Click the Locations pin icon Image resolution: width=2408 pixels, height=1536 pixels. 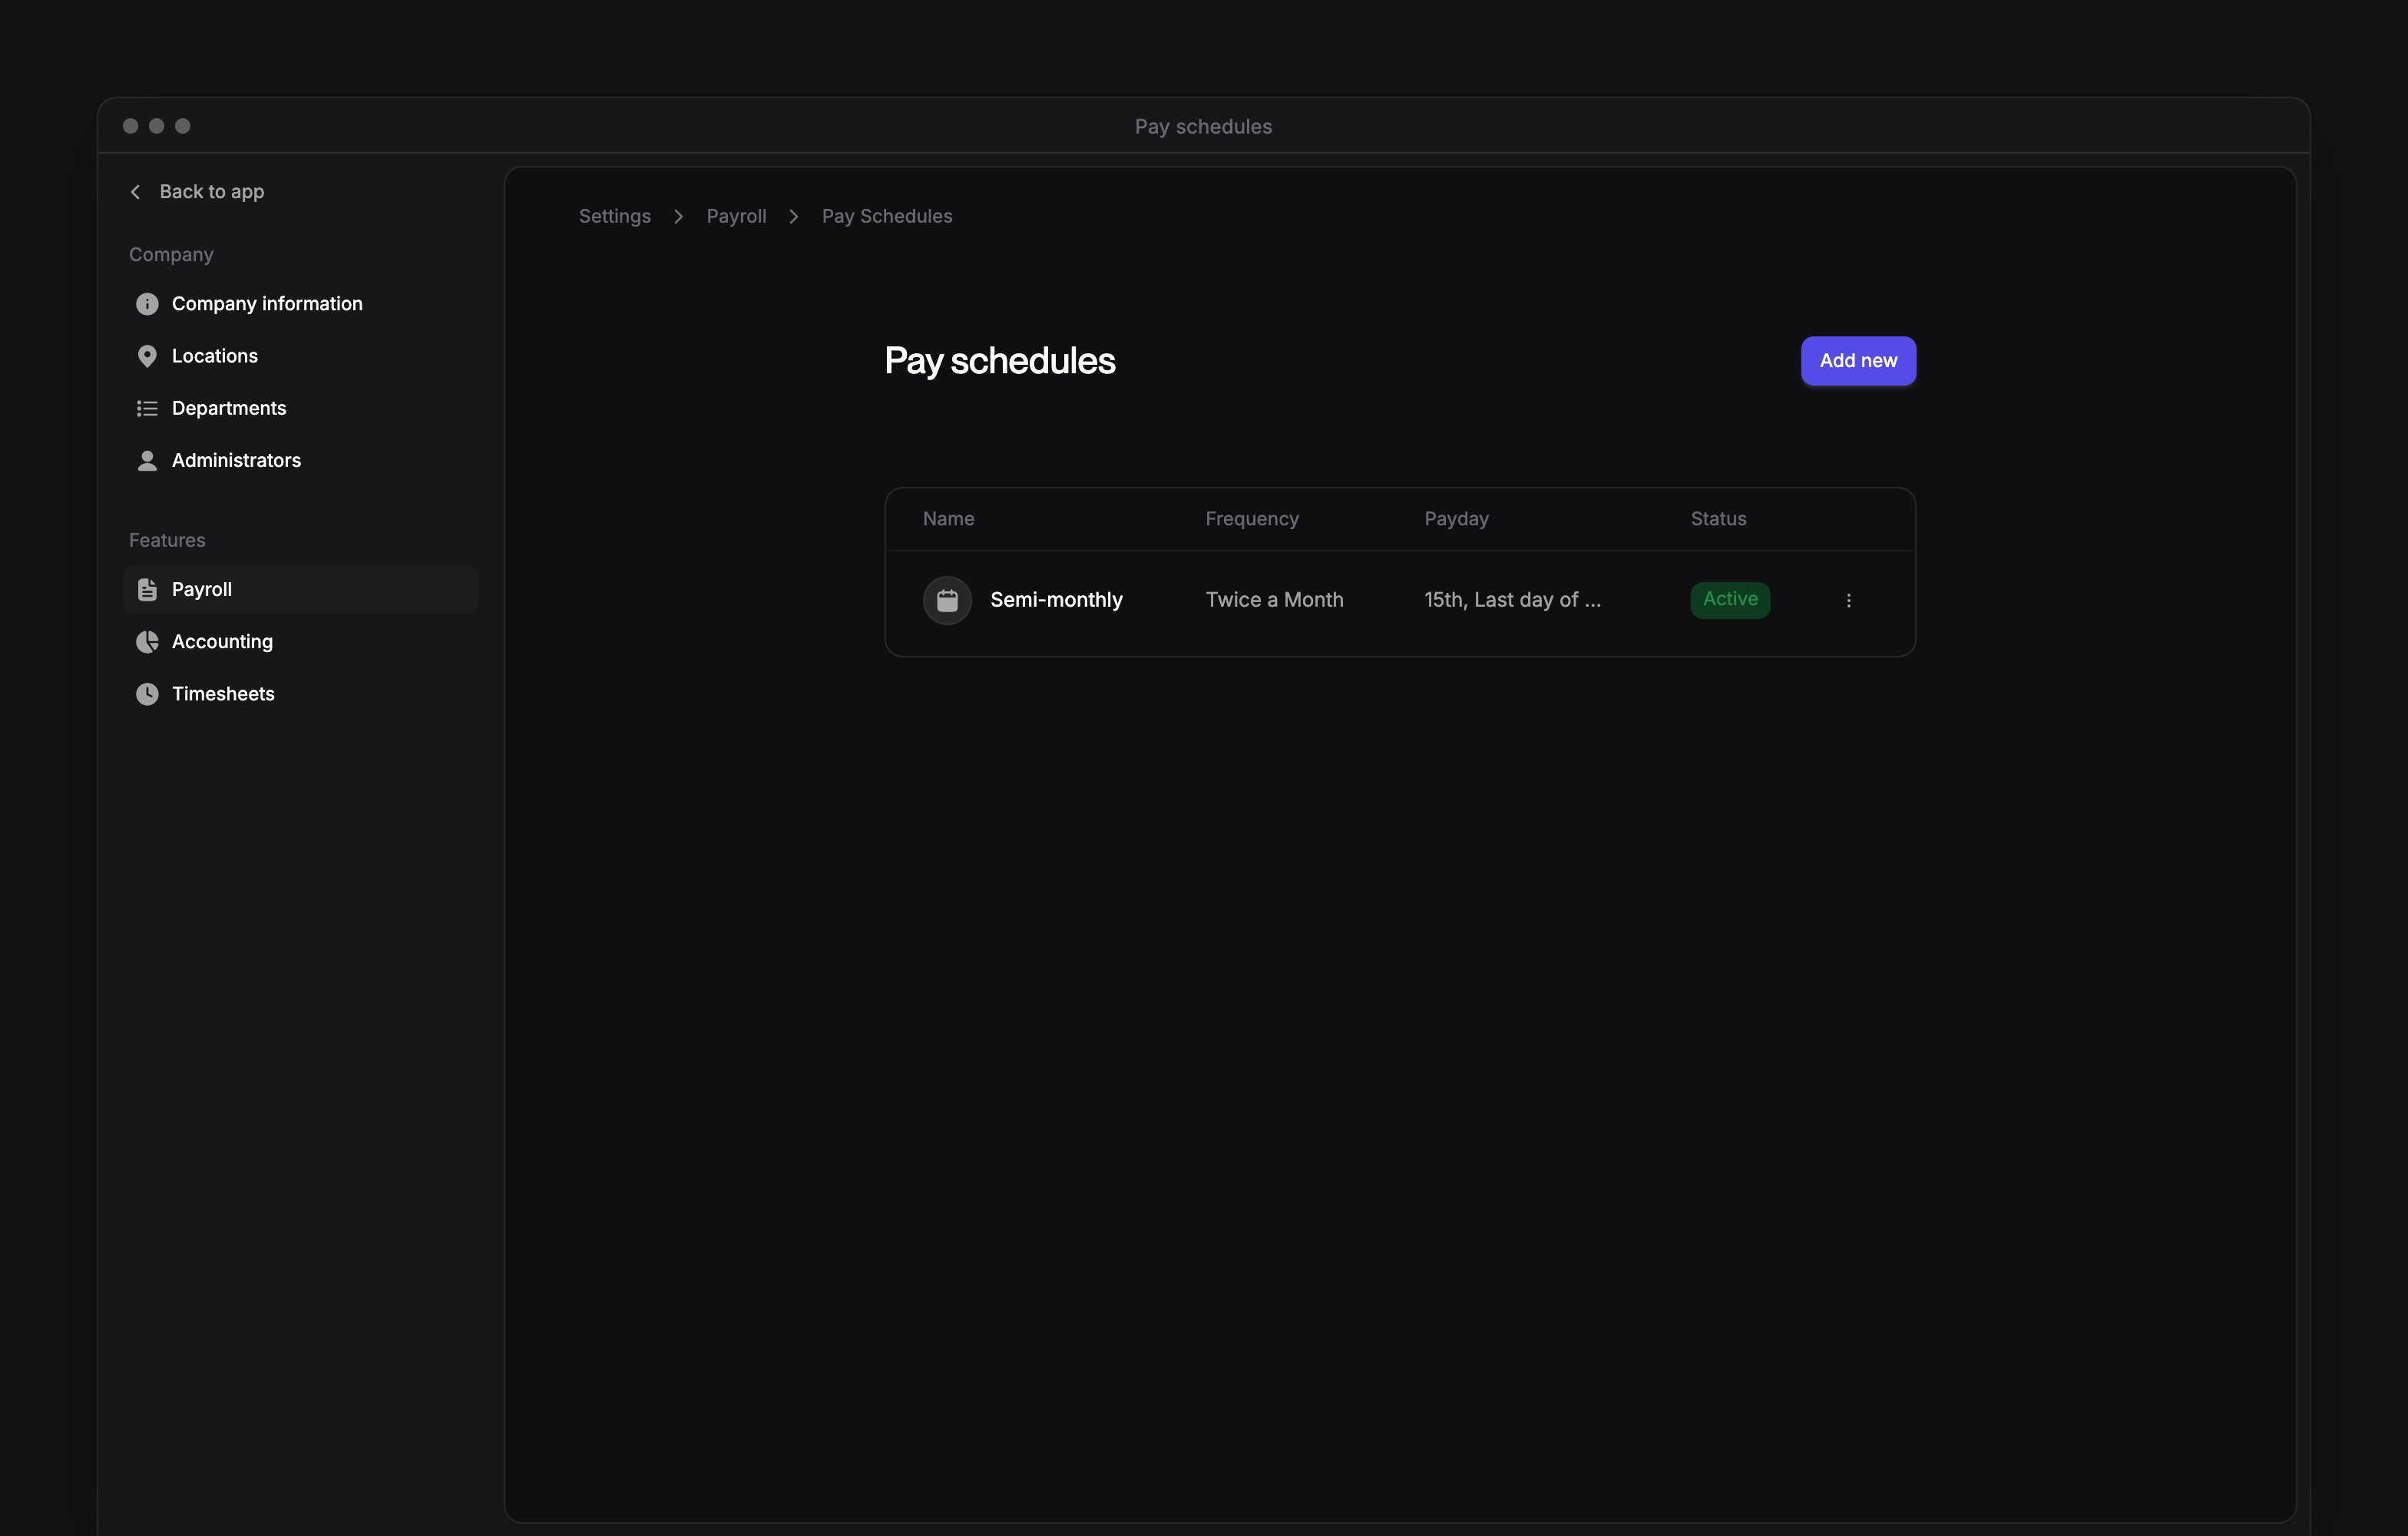[x=147, y=356]
